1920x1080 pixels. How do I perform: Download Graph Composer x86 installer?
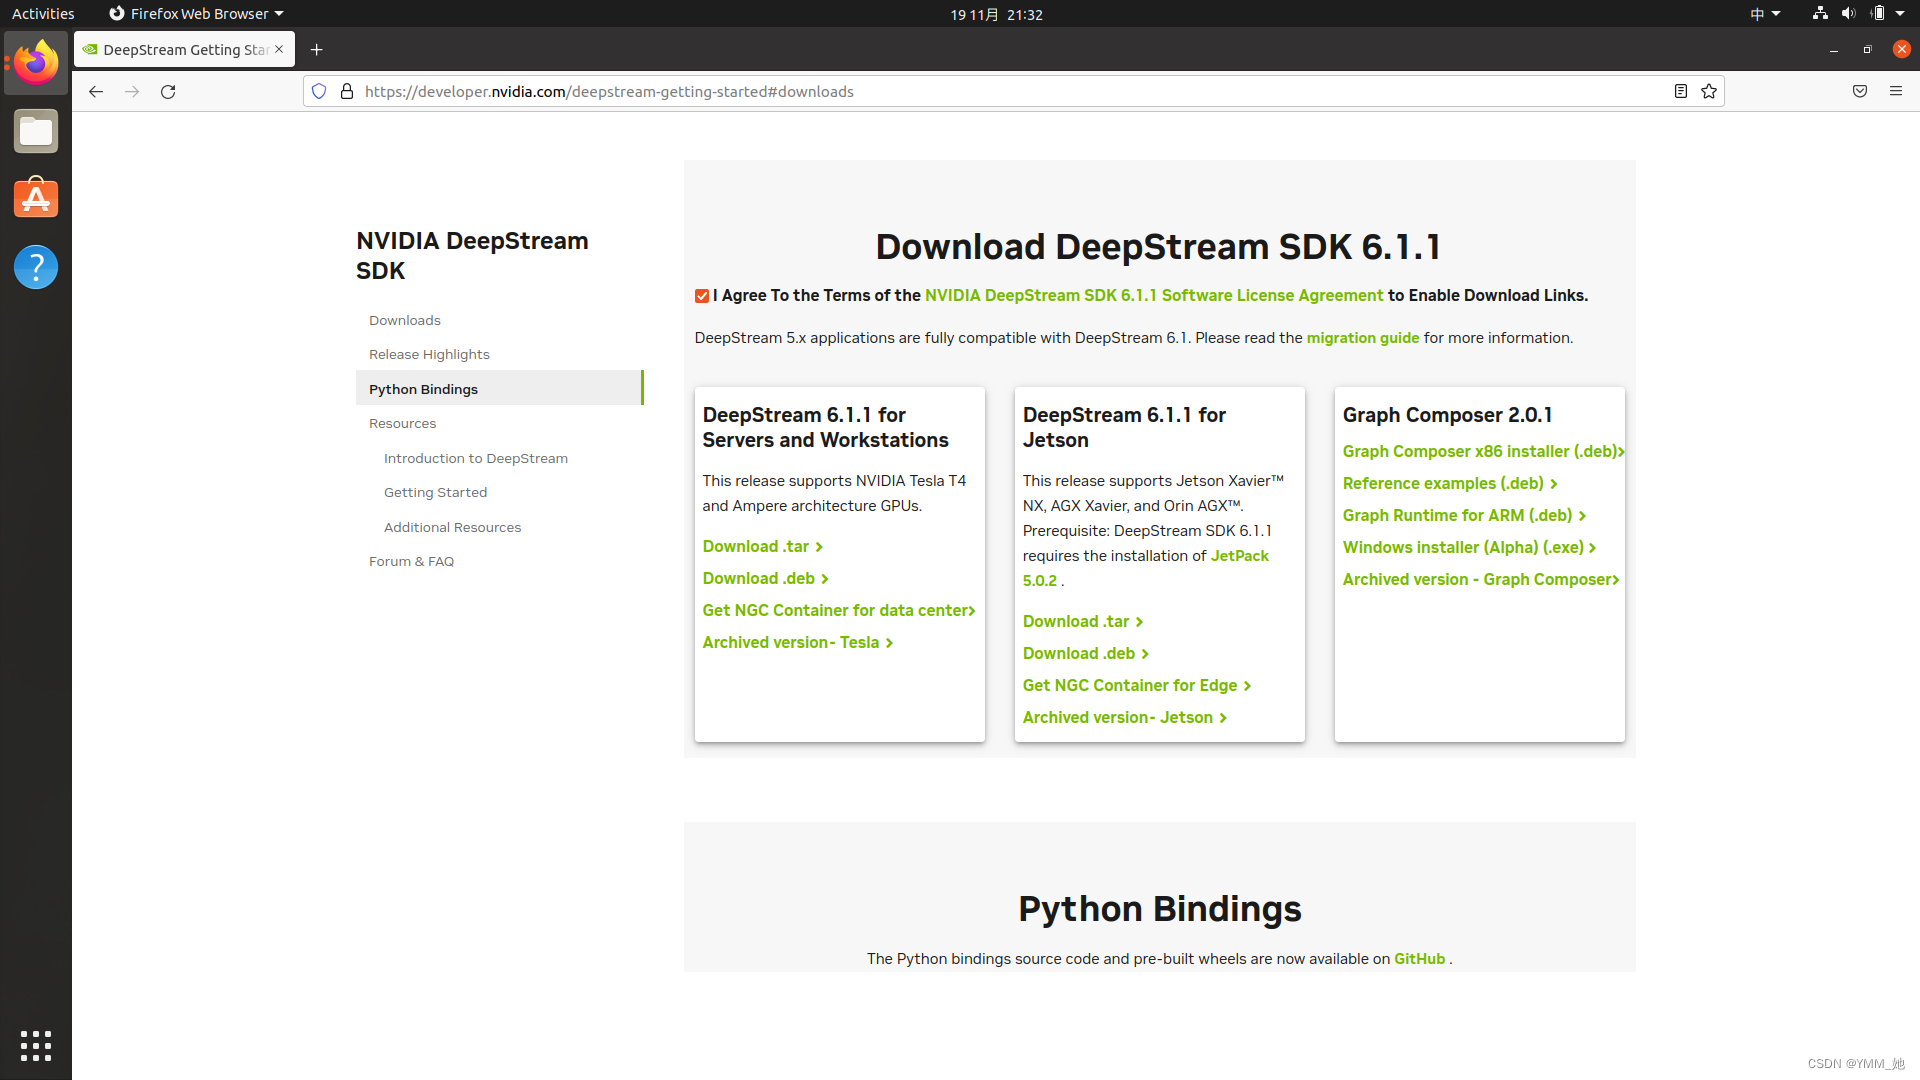click(1483, 451)
